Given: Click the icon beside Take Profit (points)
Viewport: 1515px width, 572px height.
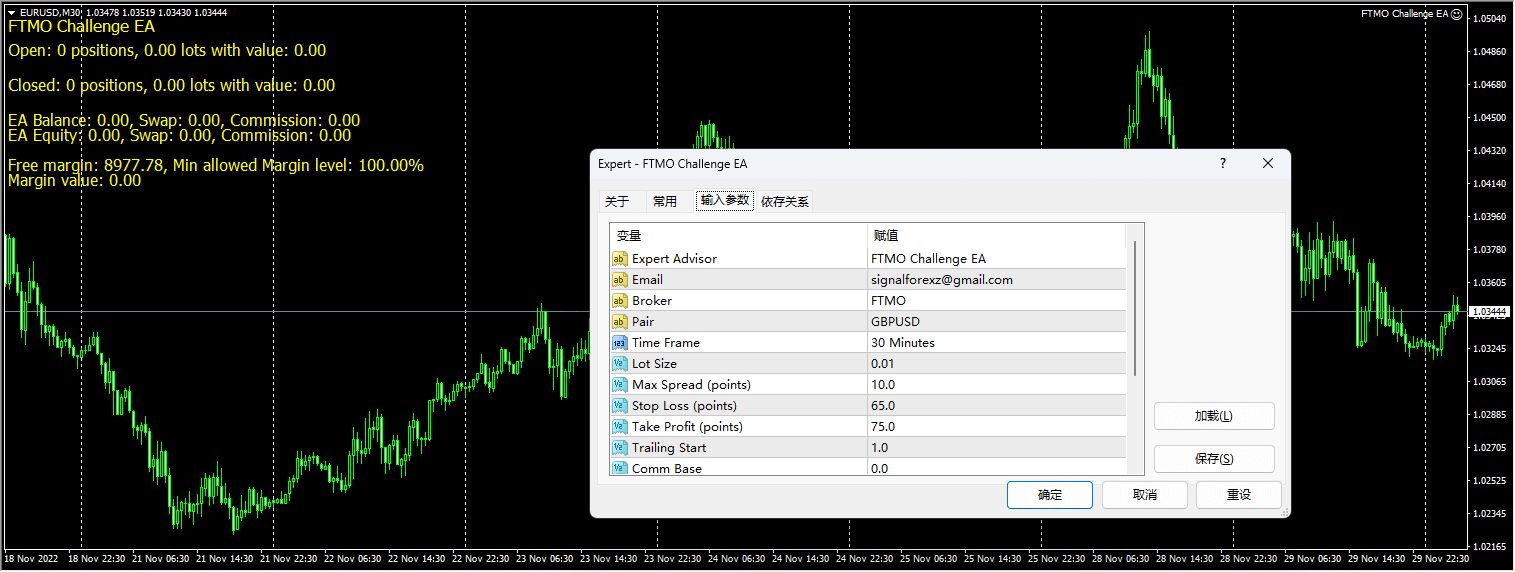Looking at the screenshot, I should click(x=619, y=427).
